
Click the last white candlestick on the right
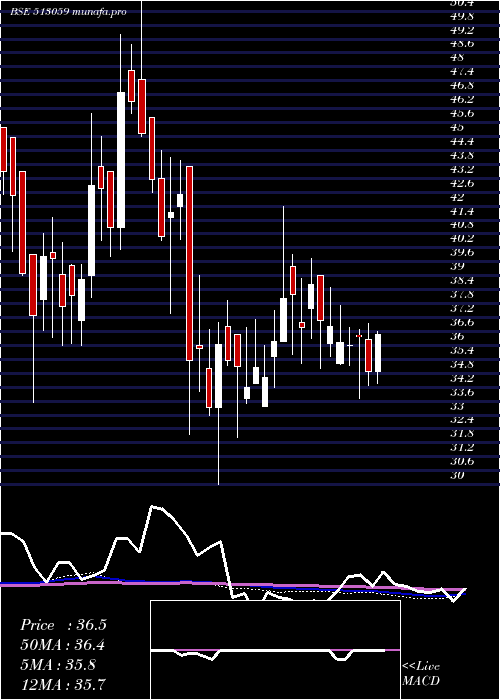coord(378,353)
